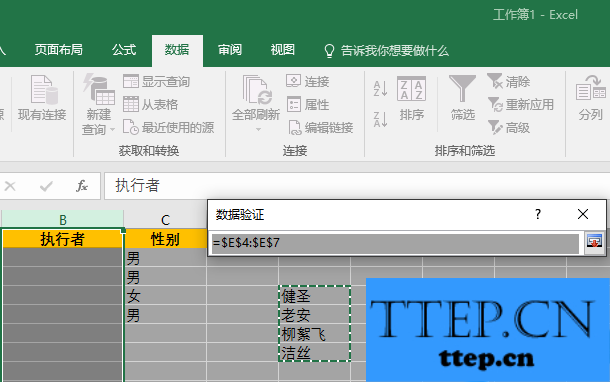Click the lightbulb tell-me icon

329,51
